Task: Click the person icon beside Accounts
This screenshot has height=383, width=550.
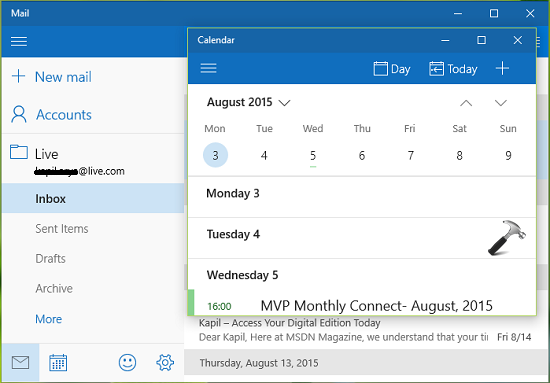Action: pos(19,114)
